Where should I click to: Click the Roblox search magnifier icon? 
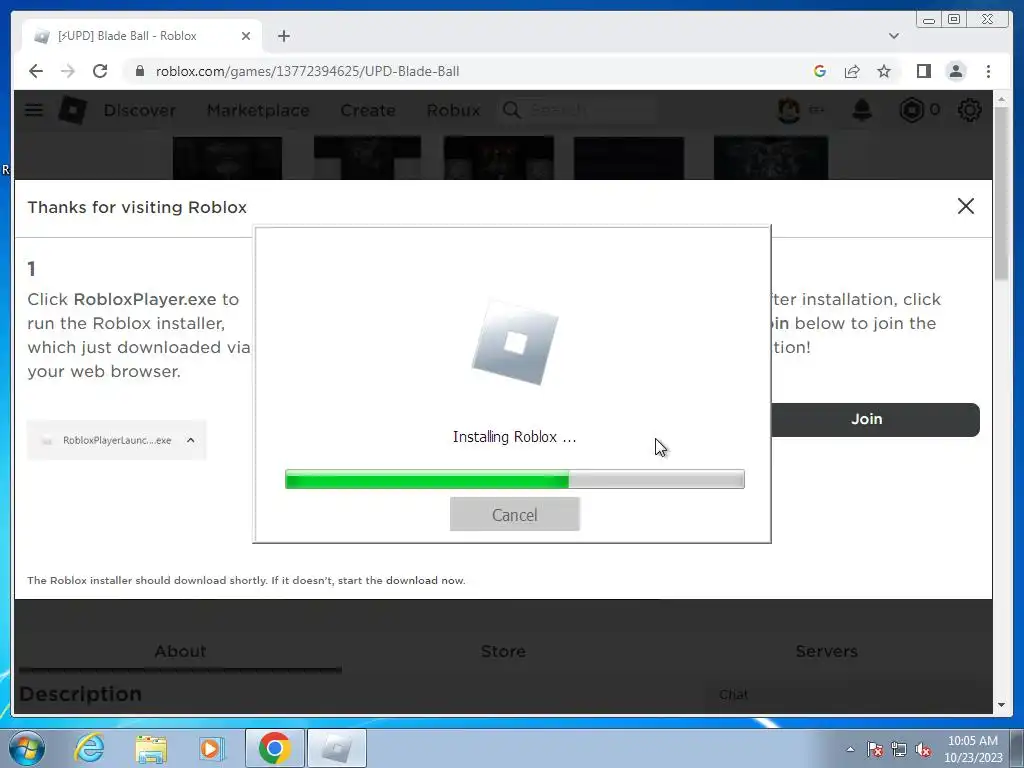click(512, 110)
